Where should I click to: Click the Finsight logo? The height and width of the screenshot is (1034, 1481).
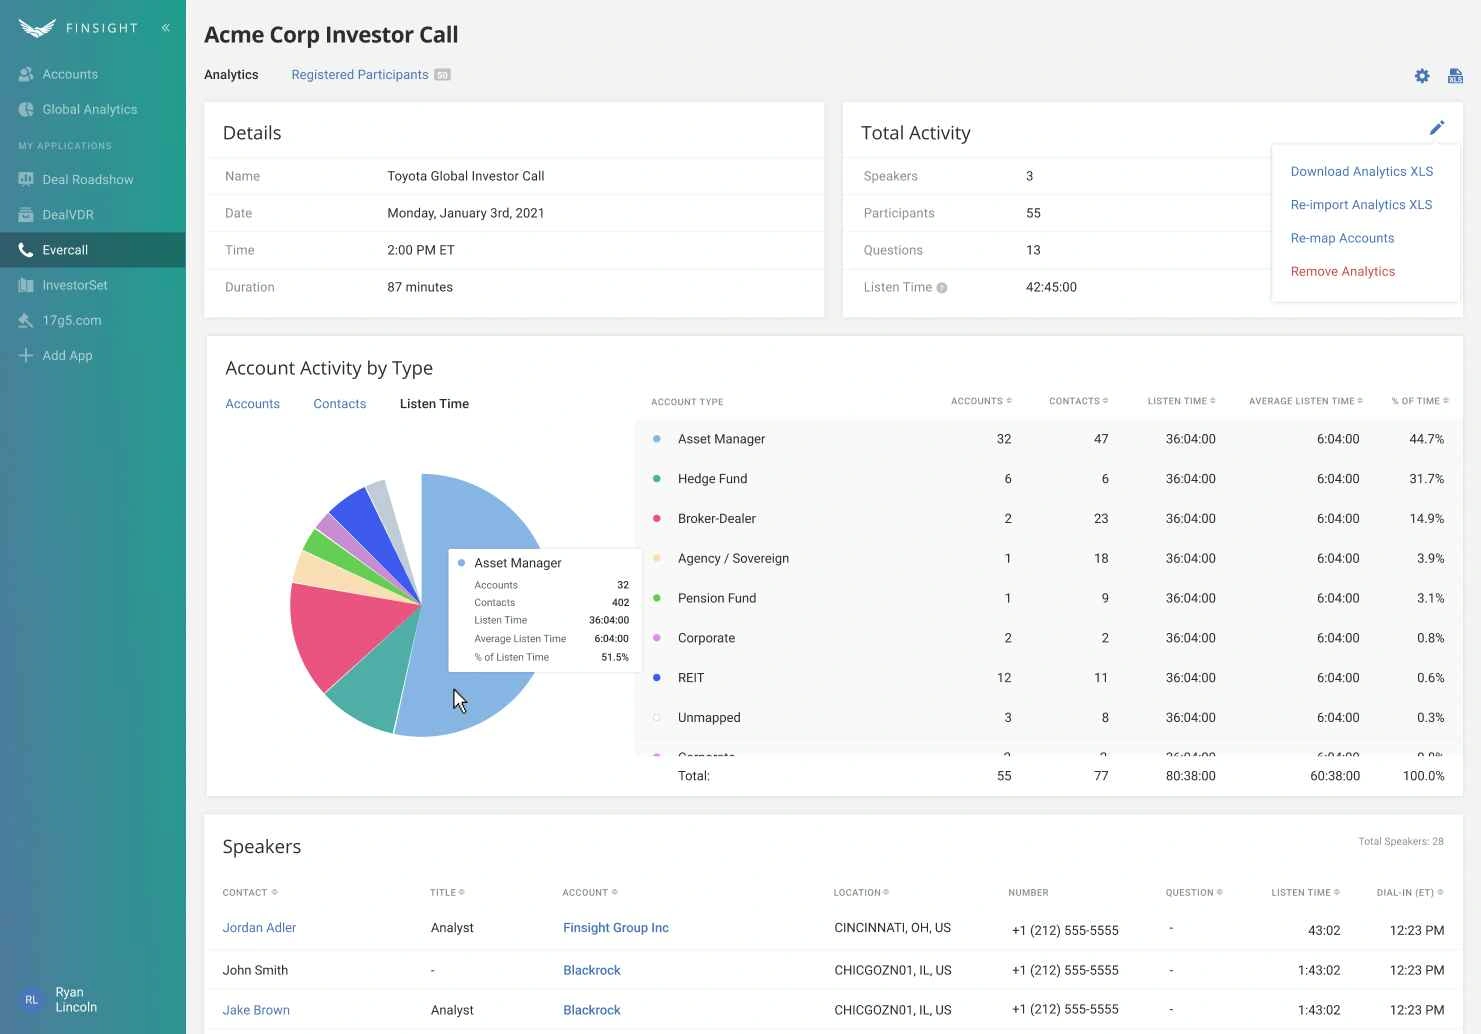click(x=78, y=28)
